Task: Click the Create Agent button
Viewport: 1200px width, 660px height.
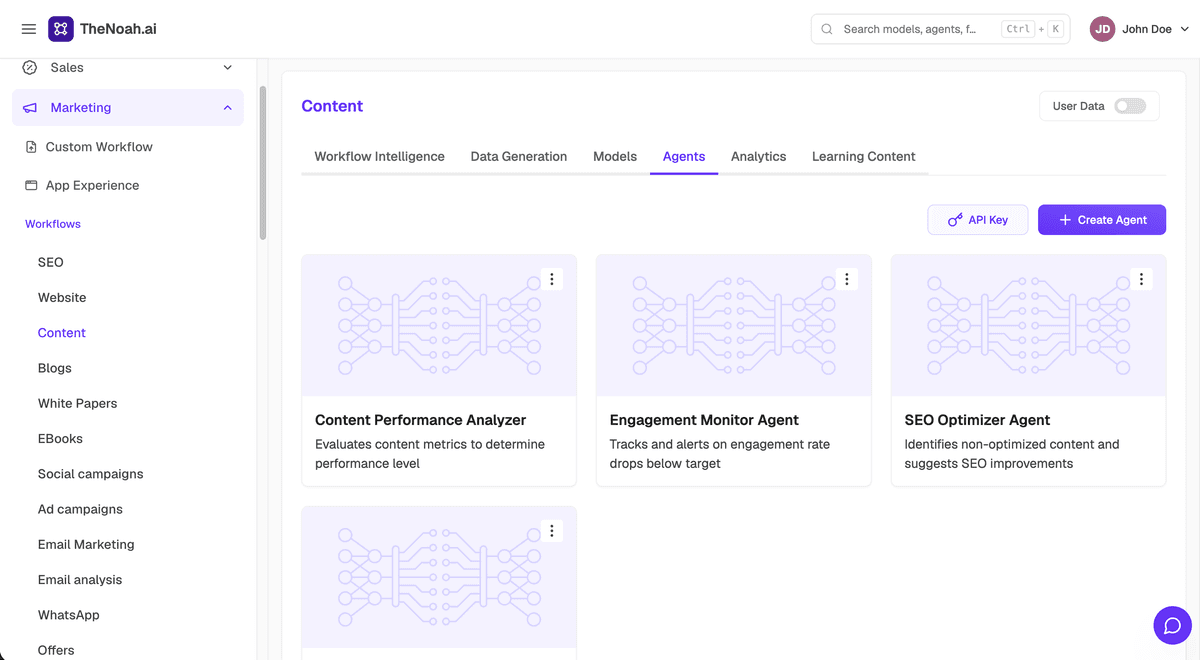Action: (x=1102, y=220)
